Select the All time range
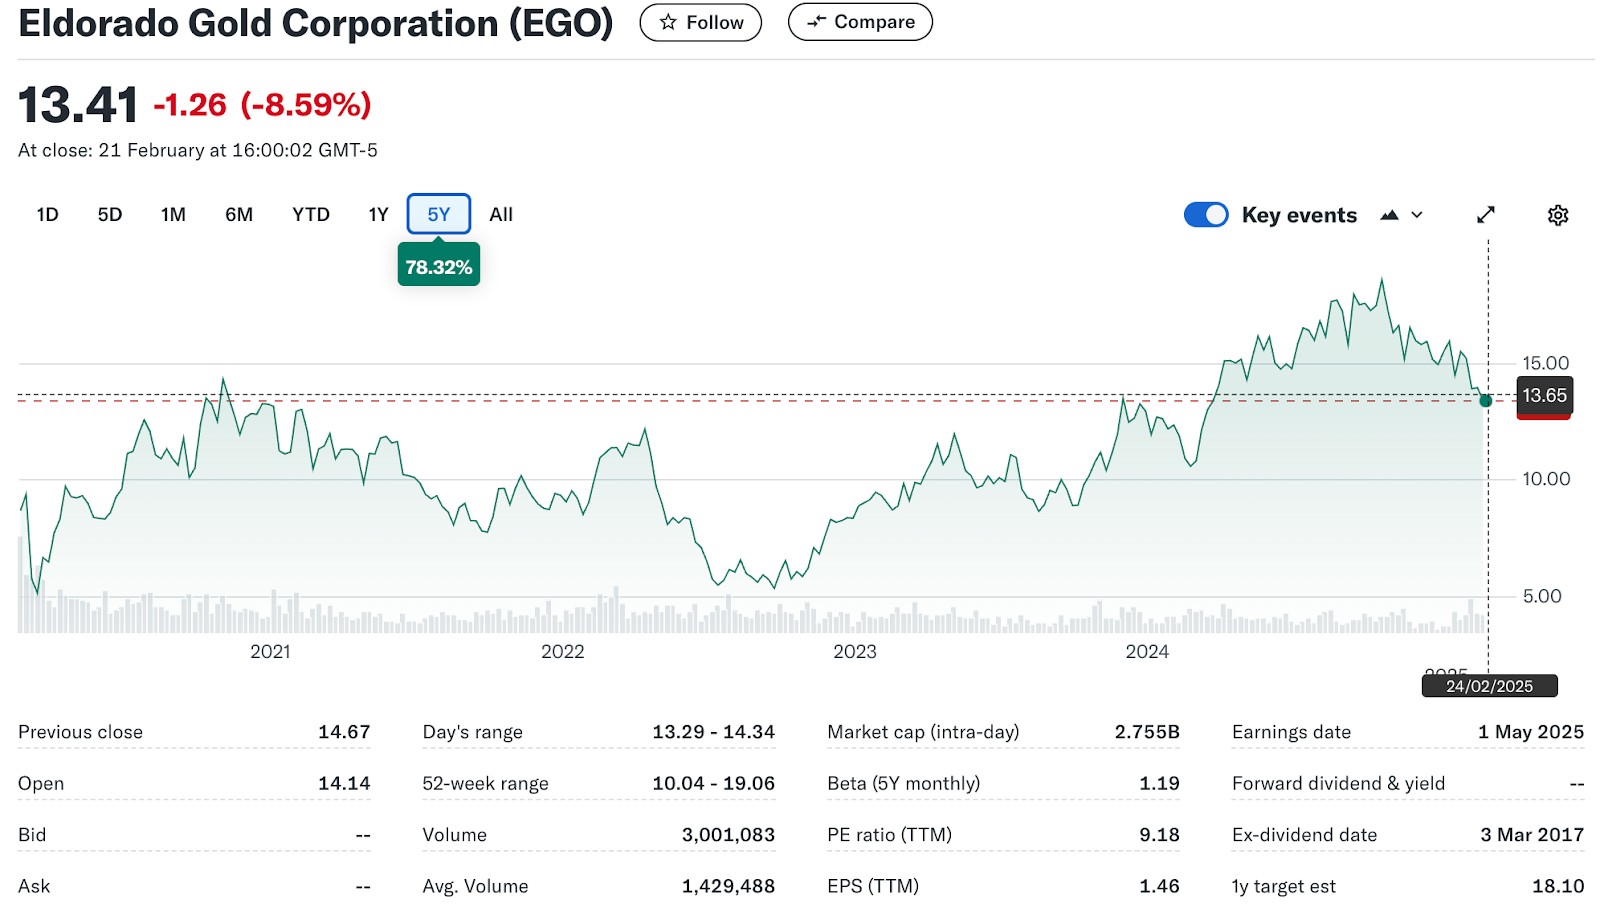The height and width of the screenshot is (916, 1600). (x=501, y=214)
